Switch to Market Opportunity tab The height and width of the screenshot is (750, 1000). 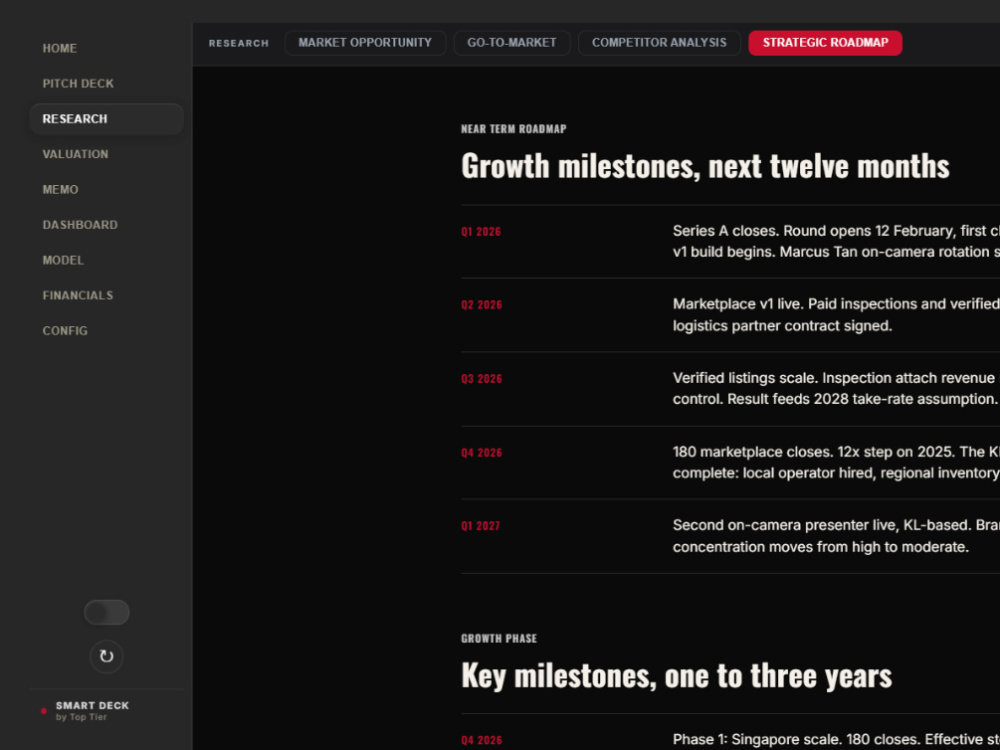coord(365,43)
